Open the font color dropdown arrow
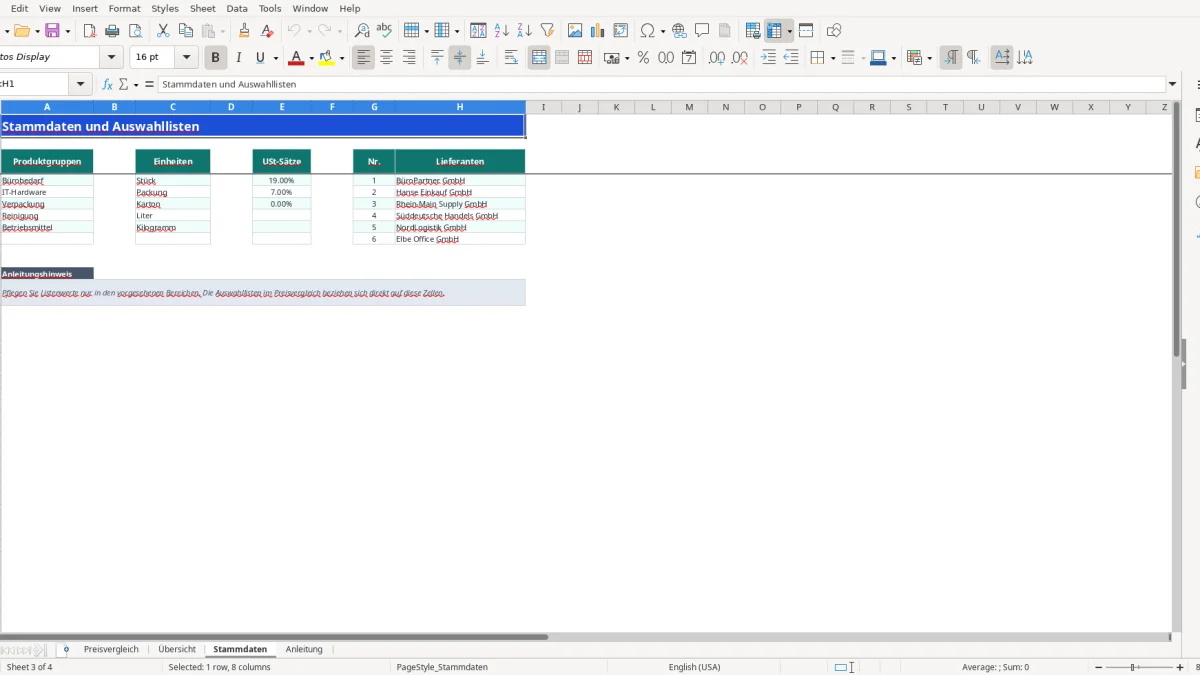 (311, 58)
